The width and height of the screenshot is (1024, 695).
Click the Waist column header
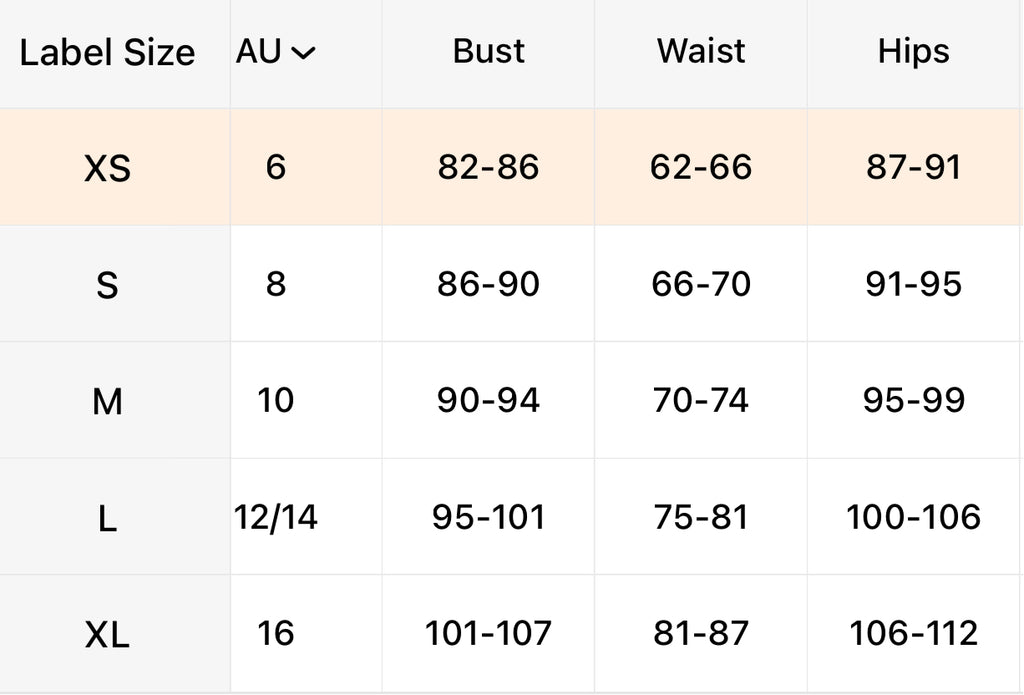(701, 52)
